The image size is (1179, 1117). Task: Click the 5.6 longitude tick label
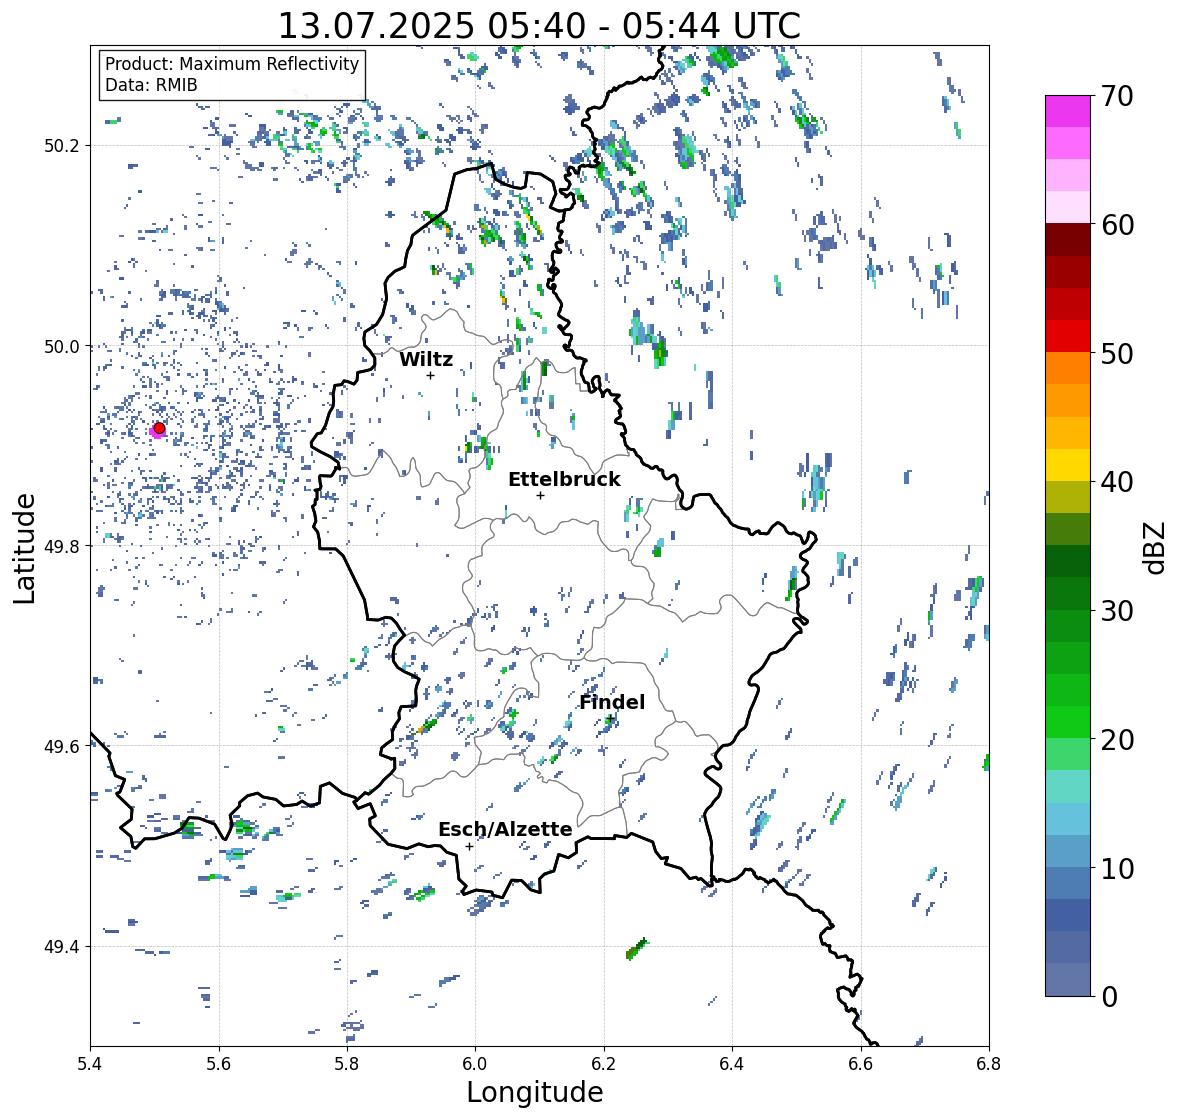click(x=219, y=1064)
